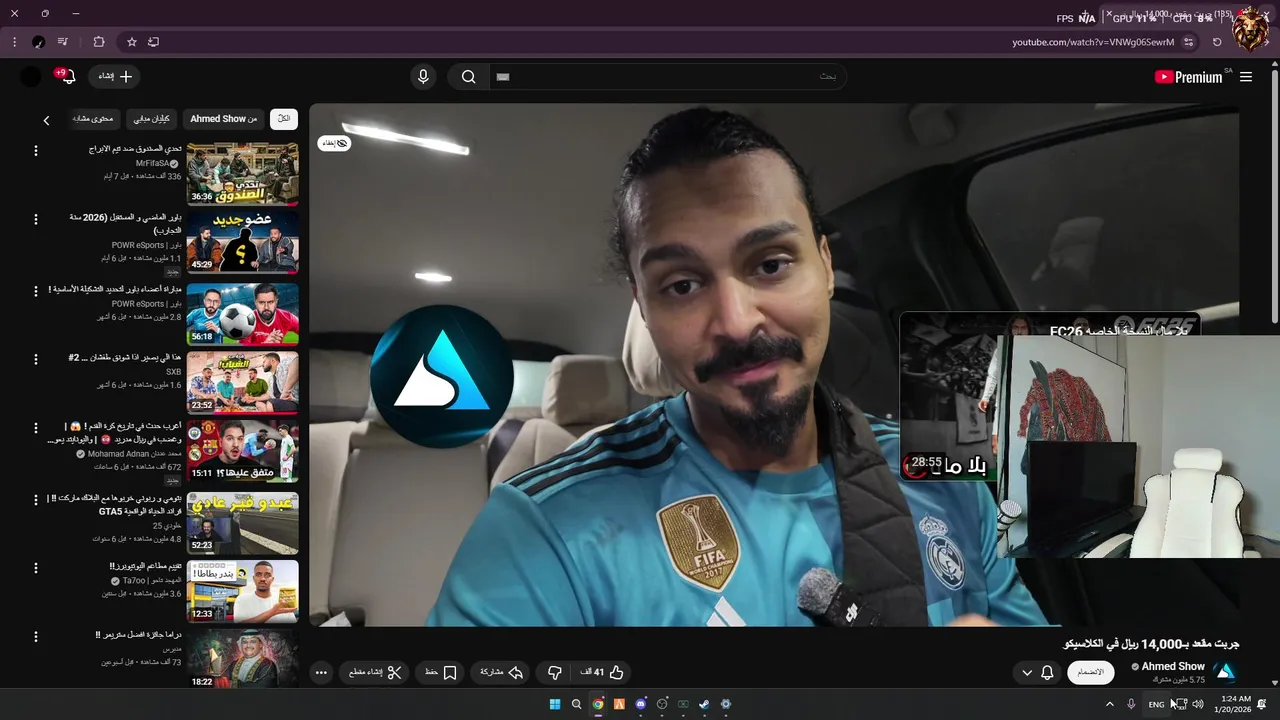The image size is (1280, 720).
Task: Open the Chrome extensions puzzle icon
Action: coord(98,42)
